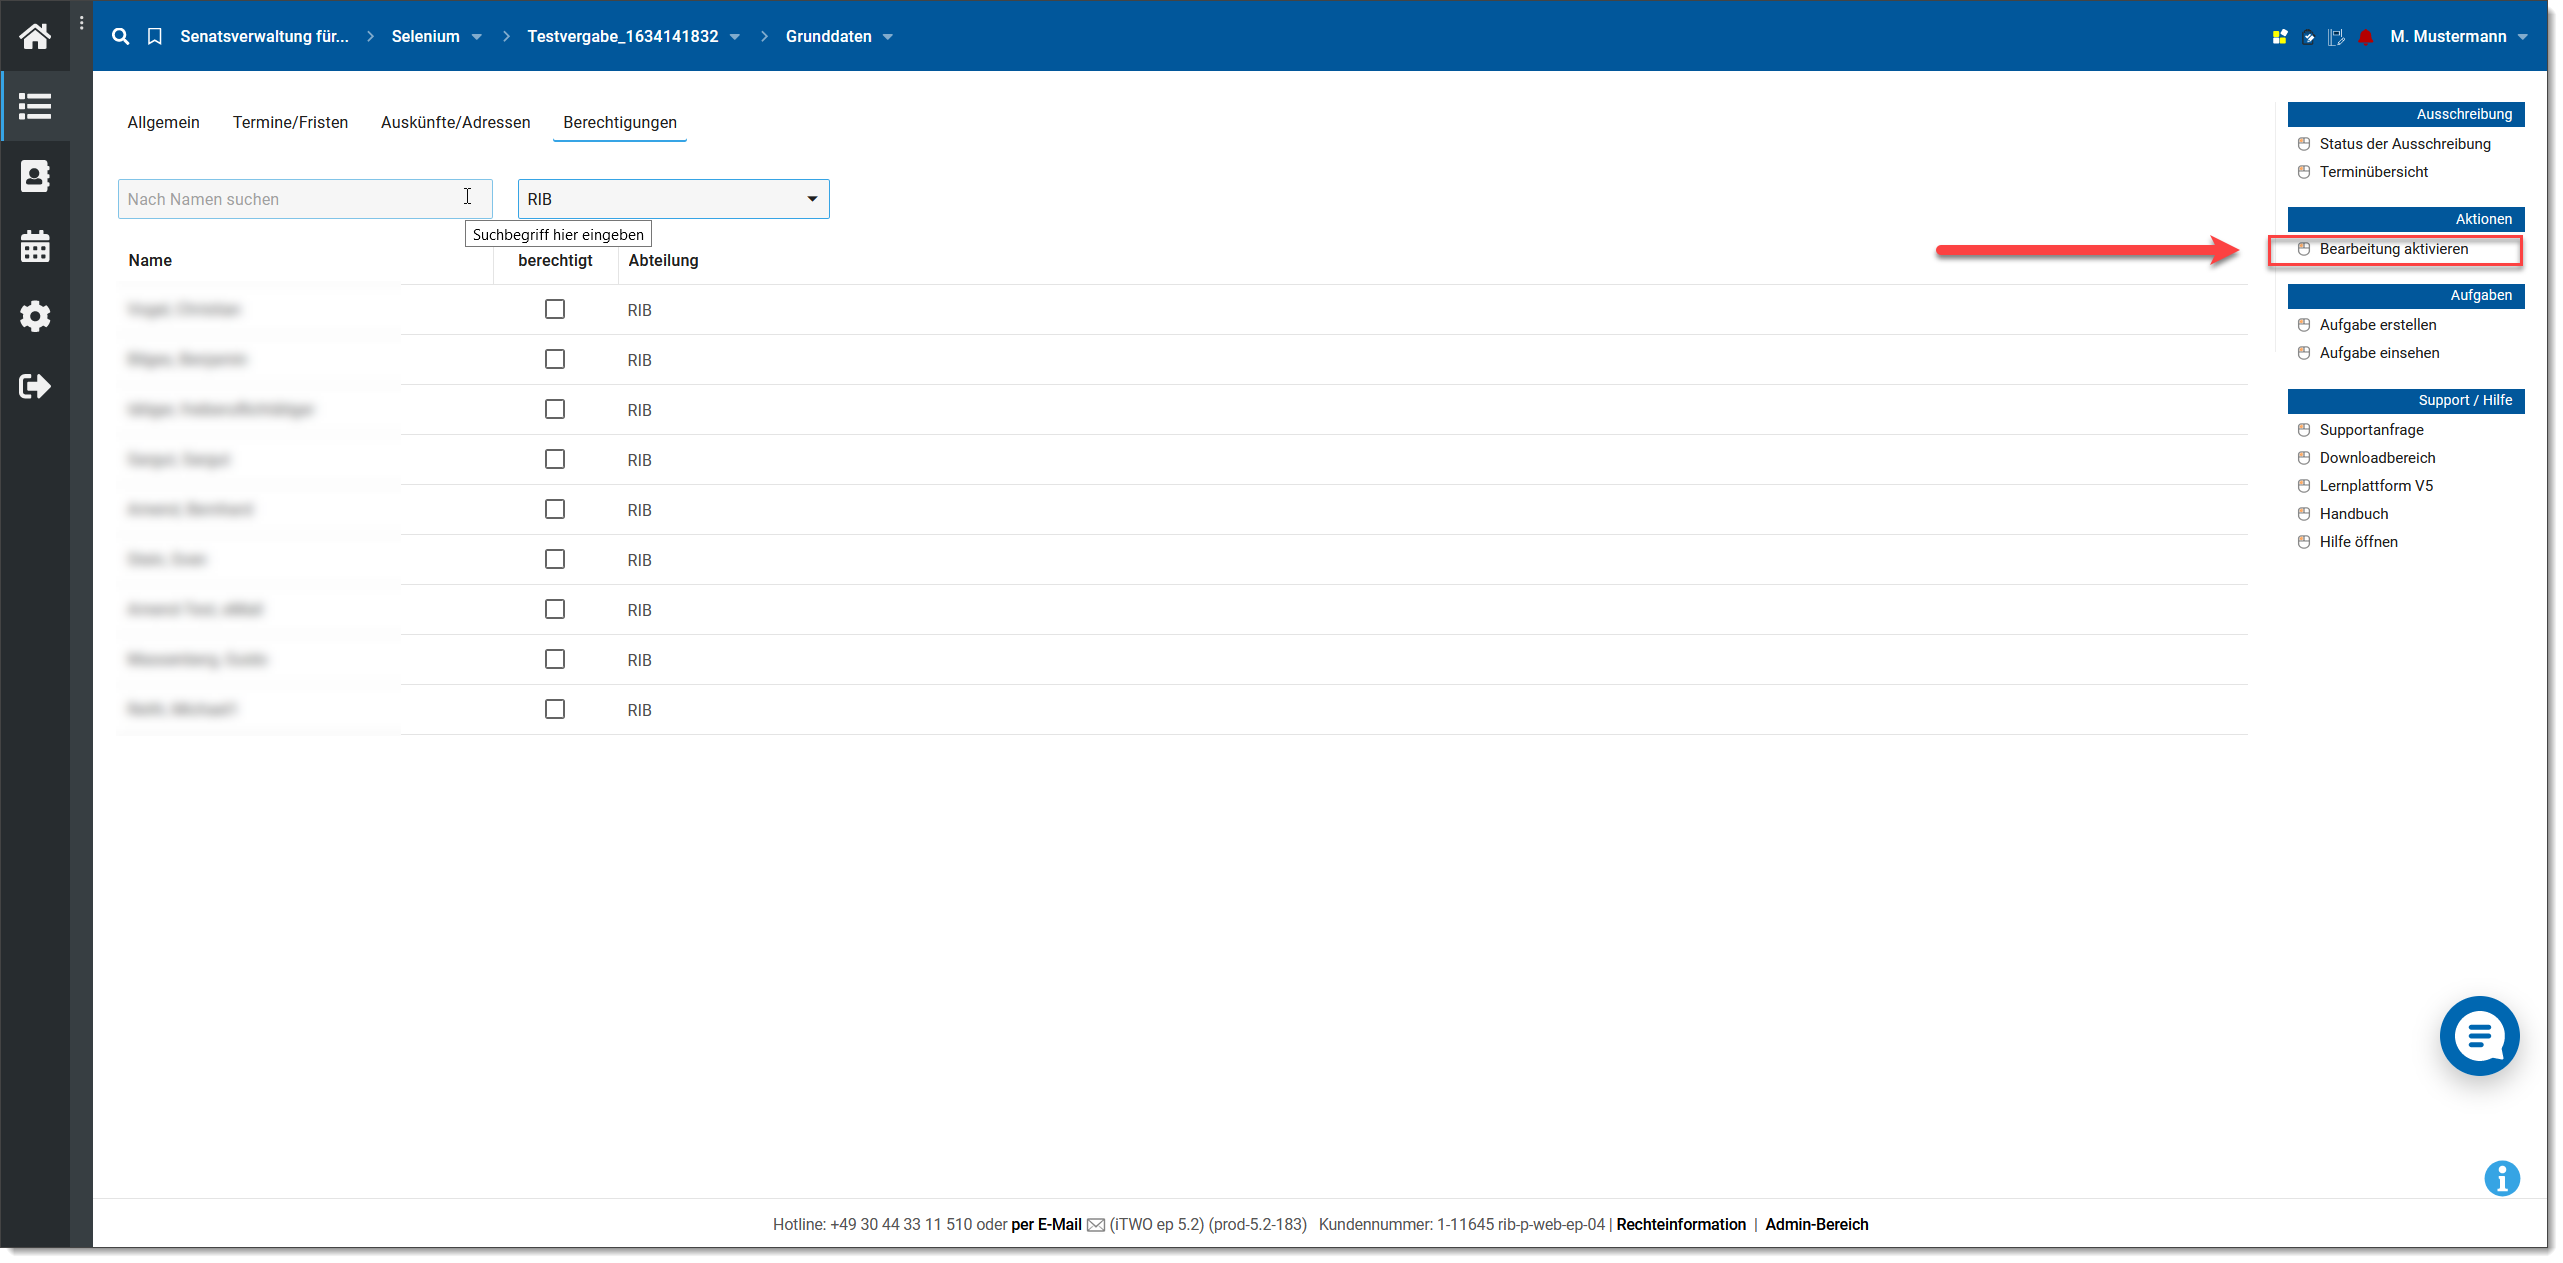
Task: Open the Handbuch link
Action: point(2353,514)
